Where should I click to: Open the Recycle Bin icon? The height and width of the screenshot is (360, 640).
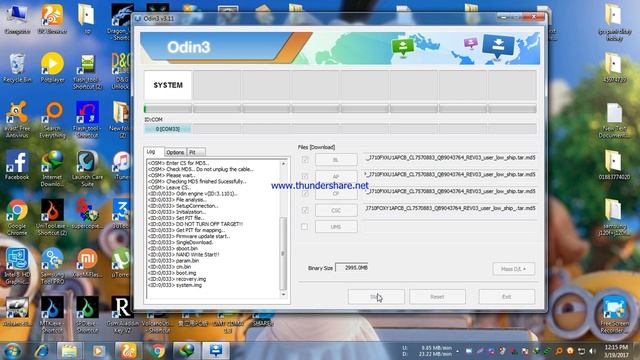tap(17, 68)
